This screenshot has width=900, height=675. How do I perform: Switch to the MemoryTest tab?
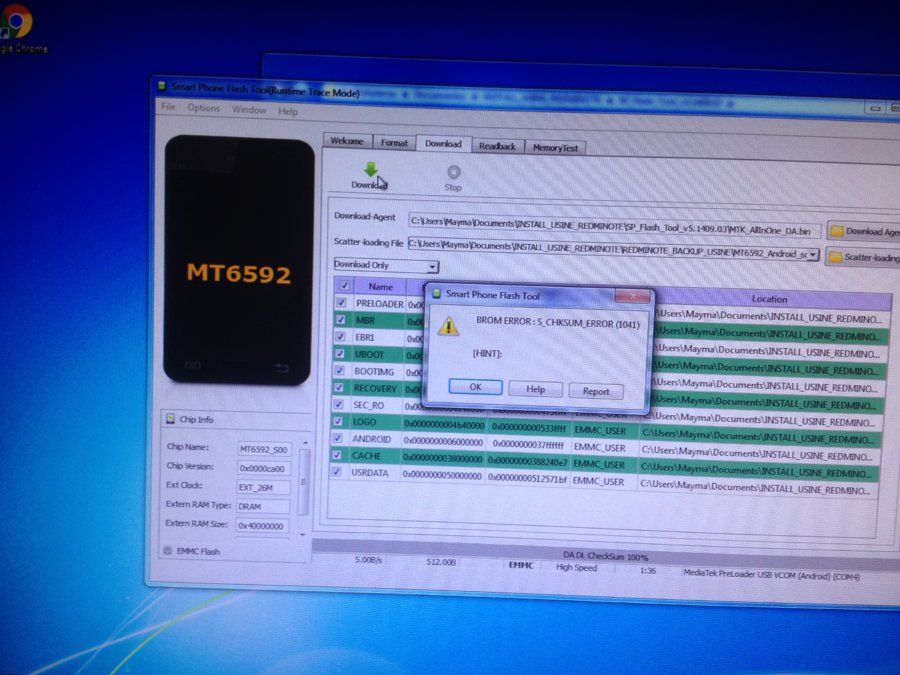(555, 148)
